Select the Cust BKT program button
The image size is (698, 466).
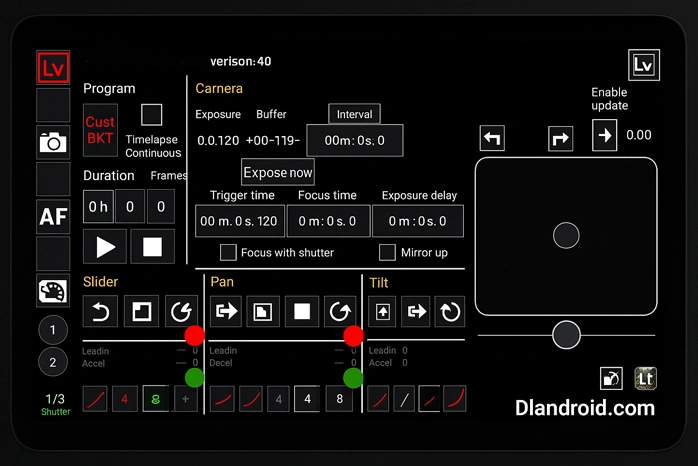[x=101, y=130]
